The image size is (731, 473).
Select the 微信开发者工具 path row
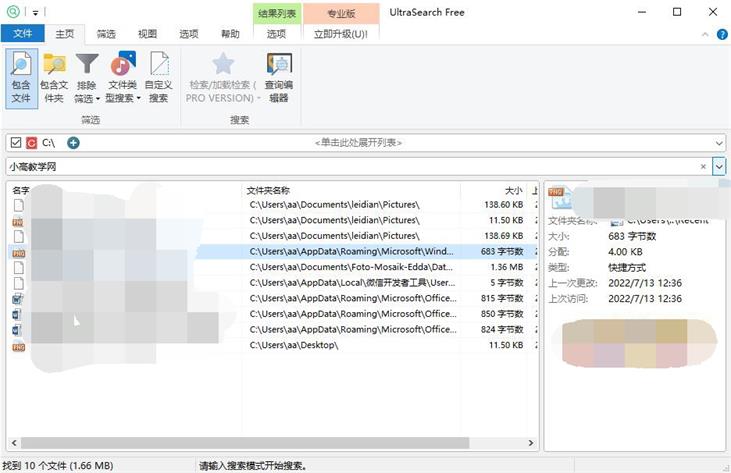(273, 283)
